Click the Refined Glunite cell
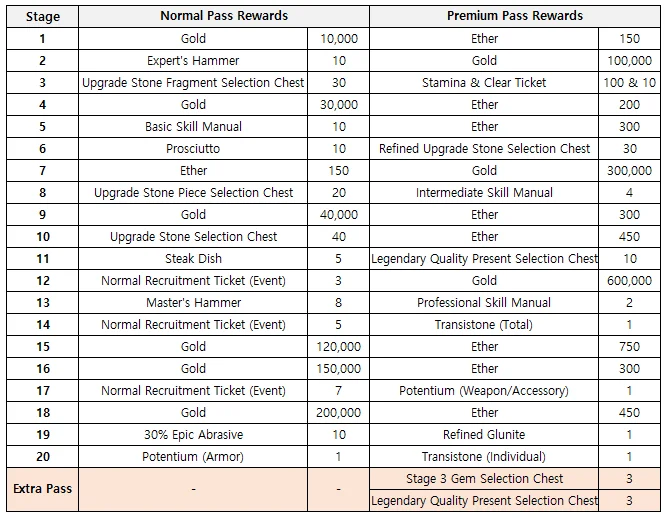The image size is (667, 518). [x=485, y=434]
